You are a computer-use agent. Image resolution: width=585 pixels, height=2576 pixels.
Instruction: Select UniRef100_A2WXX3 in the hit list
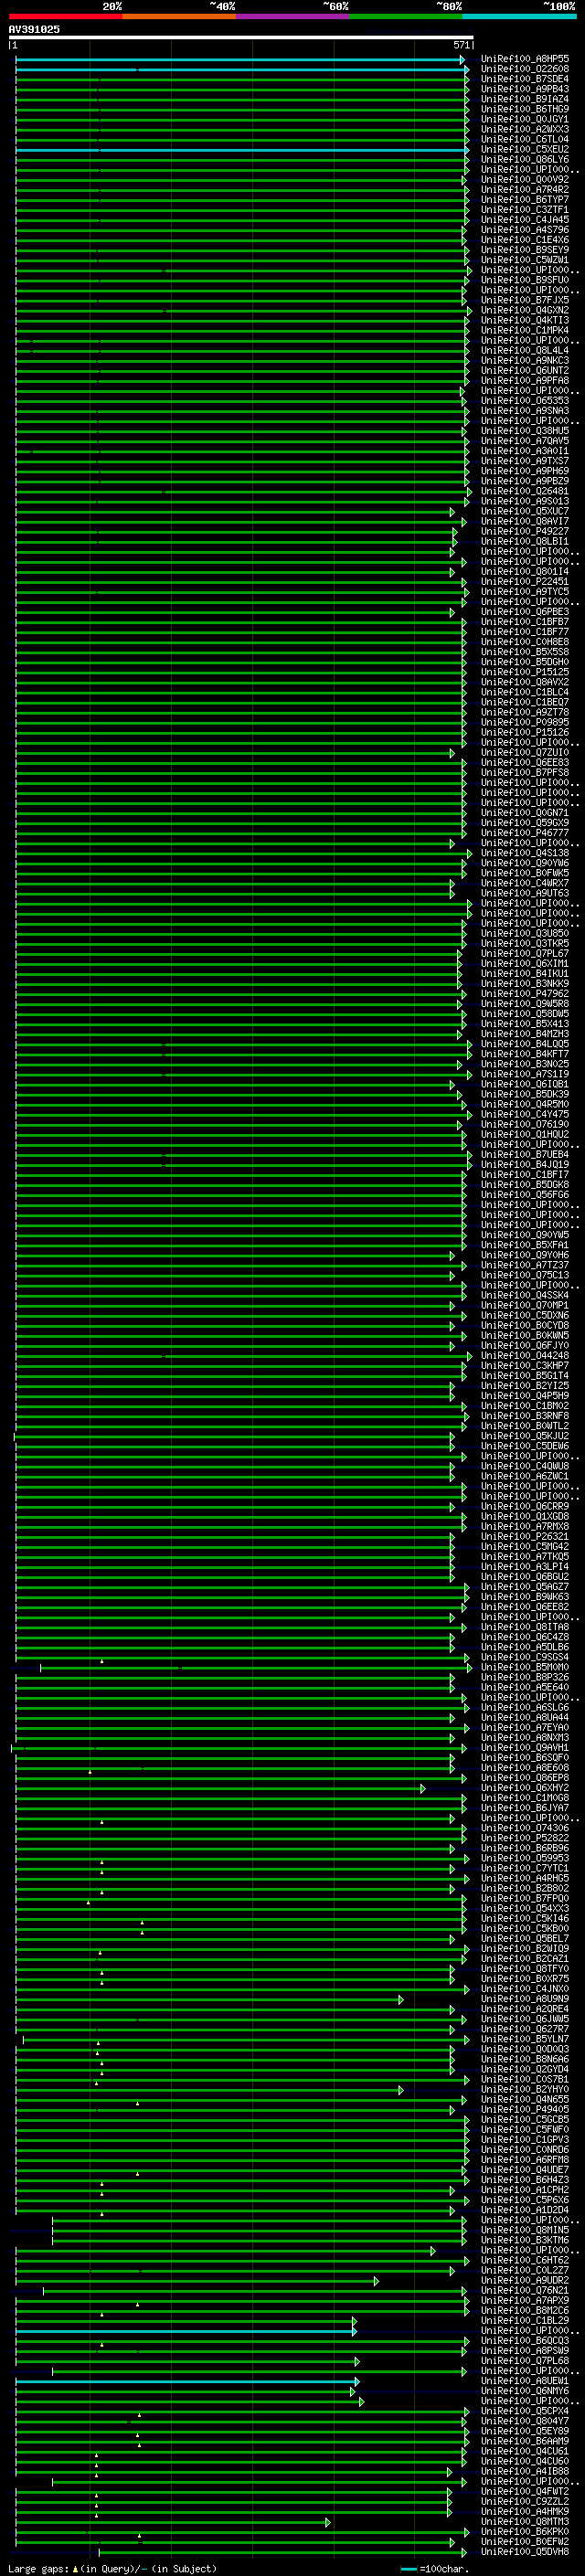[525, 129]
